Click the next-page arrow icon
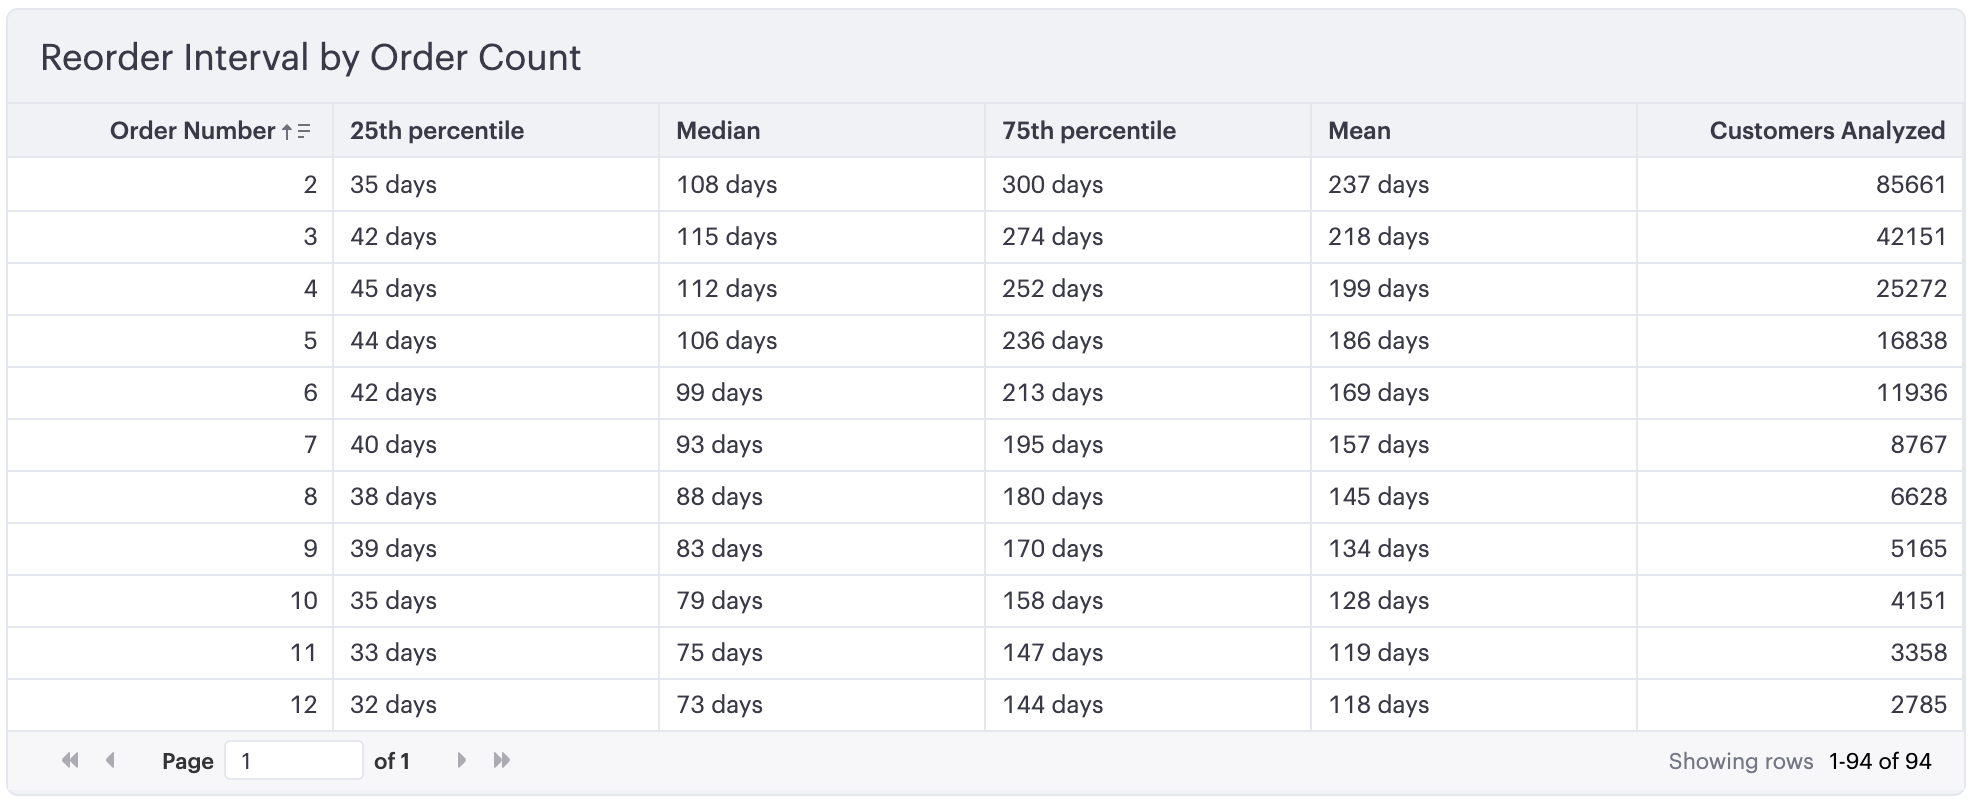The image size is (1976, 804). click(x=461, y=760)
